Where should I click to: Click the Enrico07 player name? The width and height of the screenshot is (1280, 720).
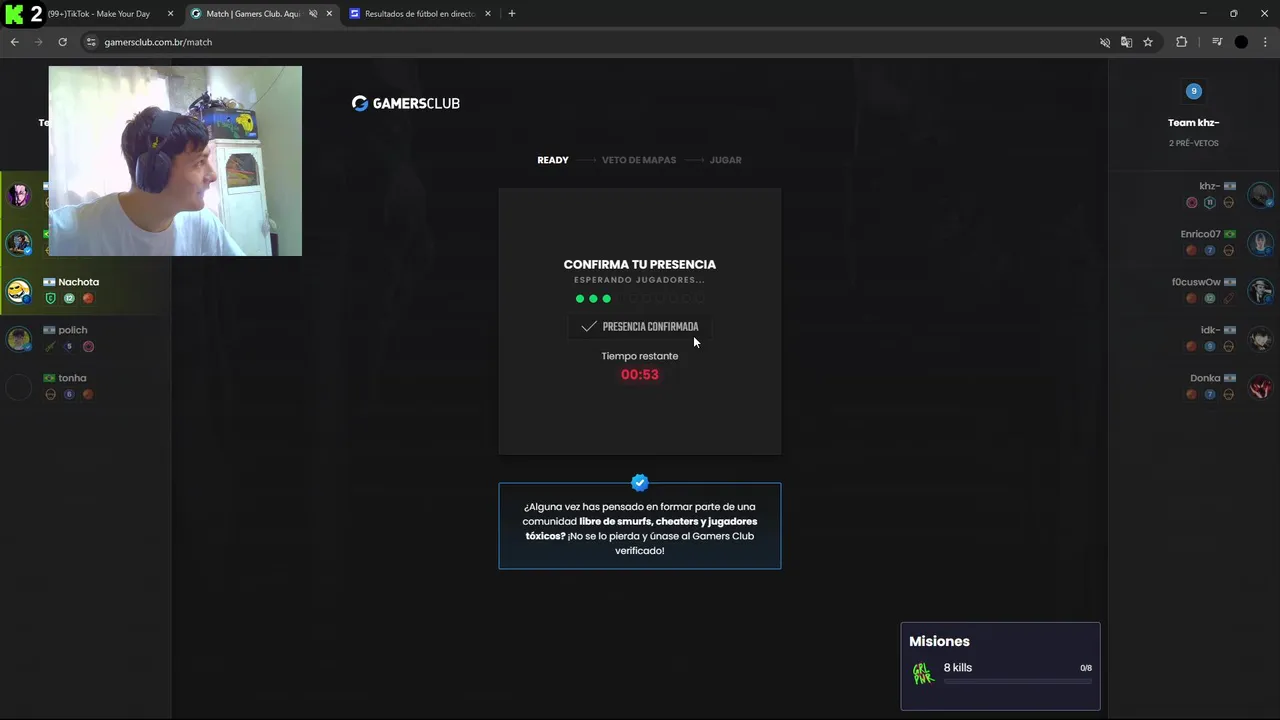(x=1200, y=234)
